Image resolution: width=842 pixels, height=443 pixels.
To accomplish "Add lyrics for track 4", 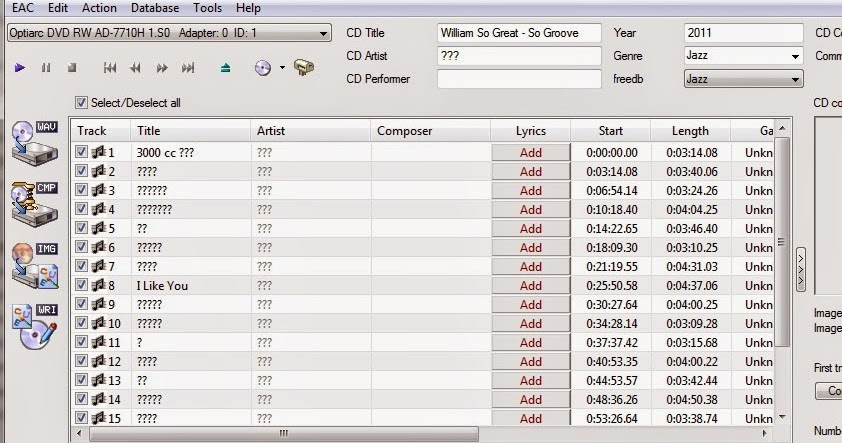I will [x=531, y=209].
